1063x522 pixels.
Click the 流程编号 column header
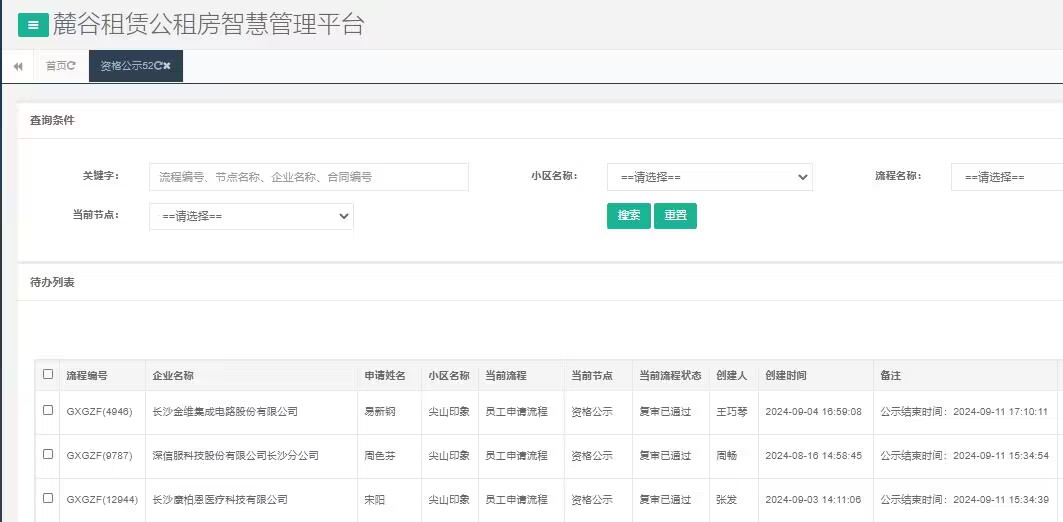pyautogui.click(x=87, y=376)
